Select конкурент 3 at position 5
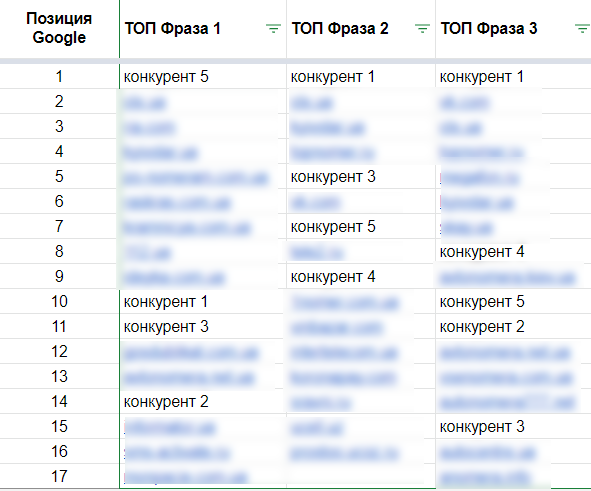The height and width of the screenshot is (491, 591). coord(333,177)
